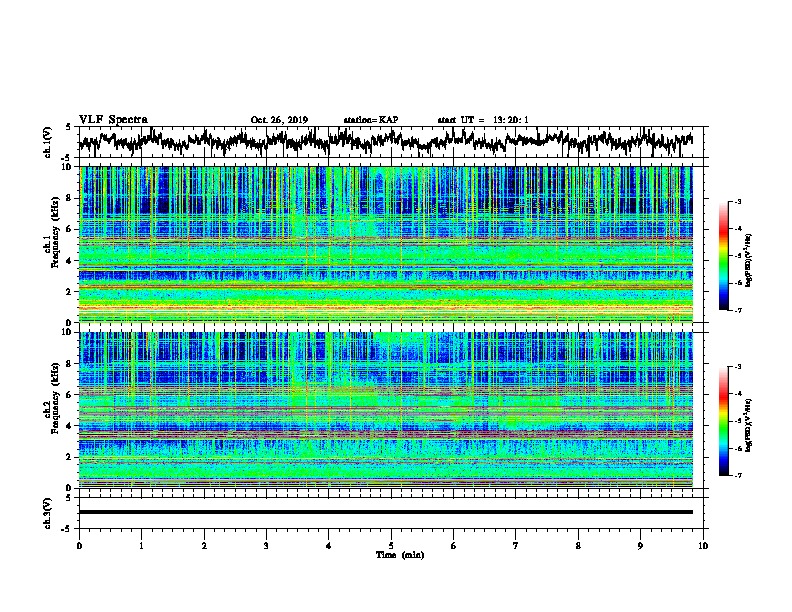Click time axis tick label '0'

click(x=79, y=546)
